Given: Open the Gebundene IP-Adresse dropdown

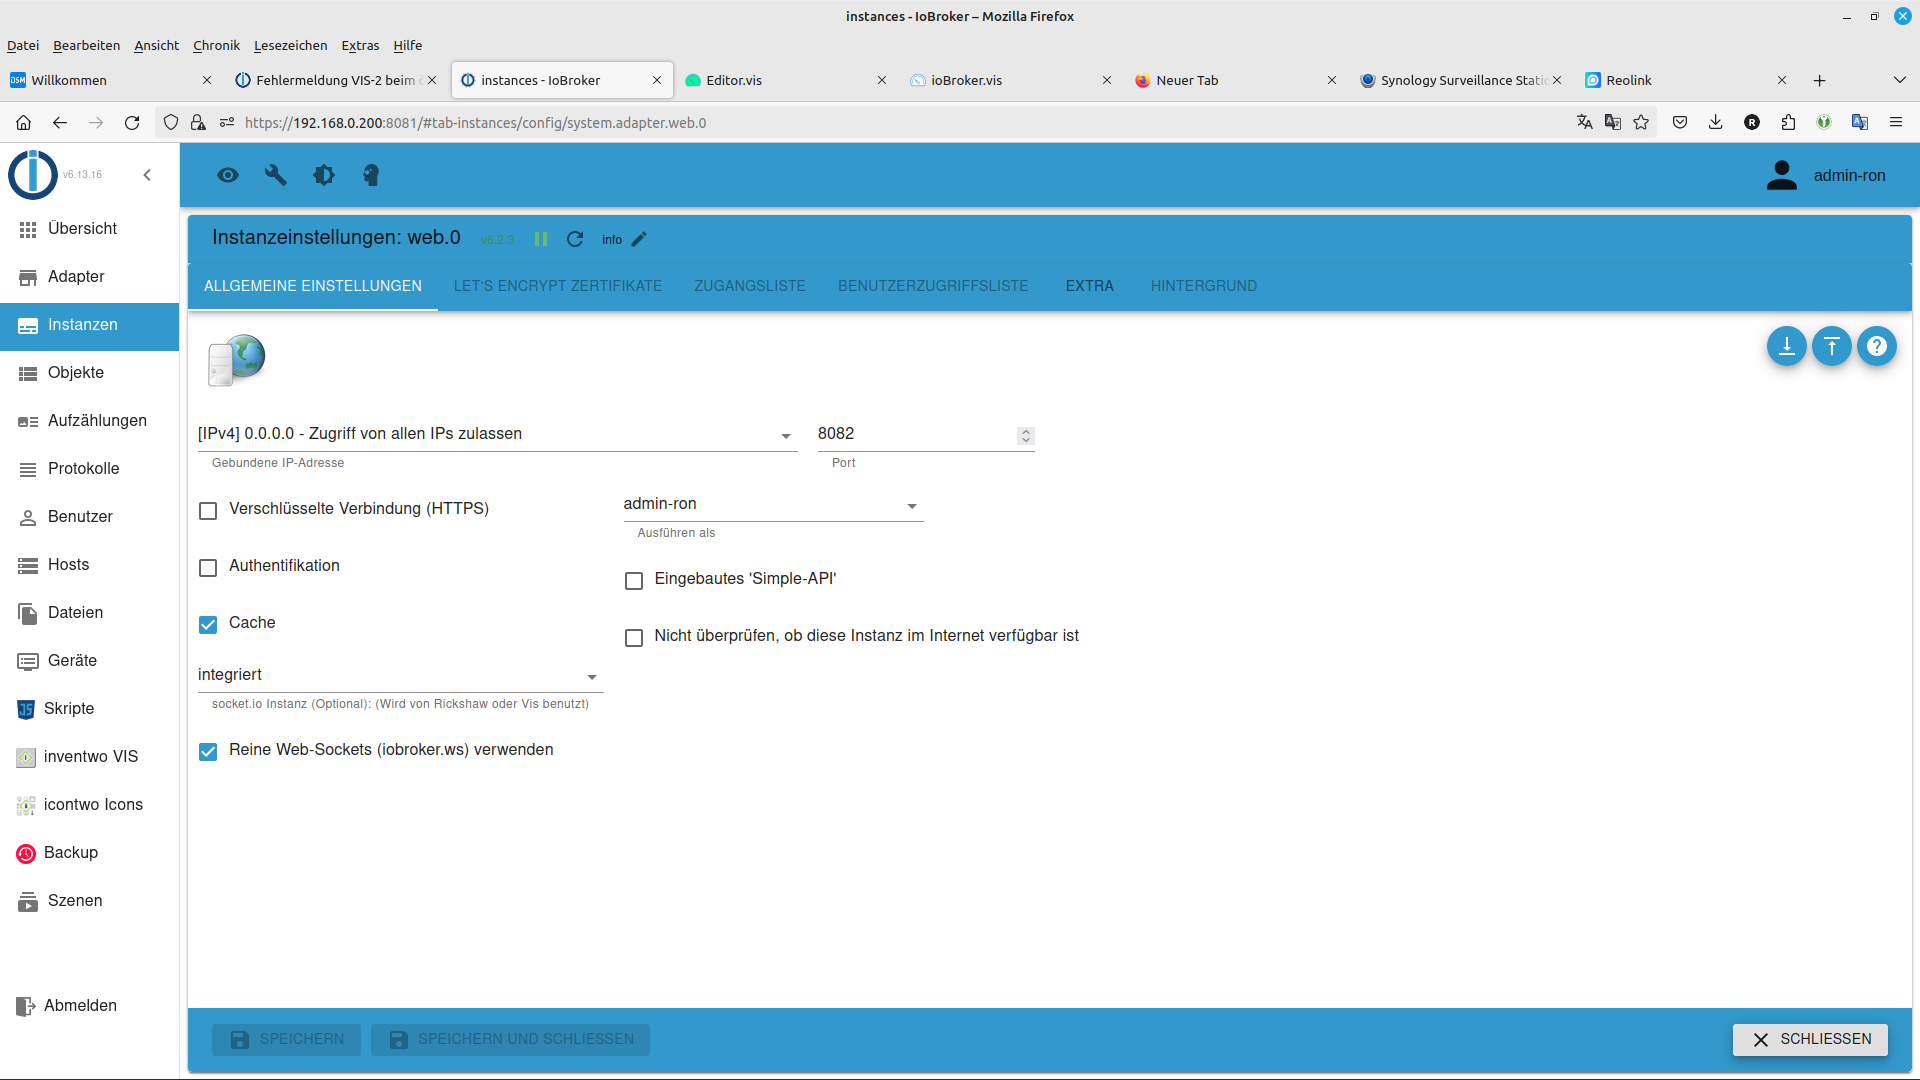Looking at the screenshot, I should (x=497, y=434).
